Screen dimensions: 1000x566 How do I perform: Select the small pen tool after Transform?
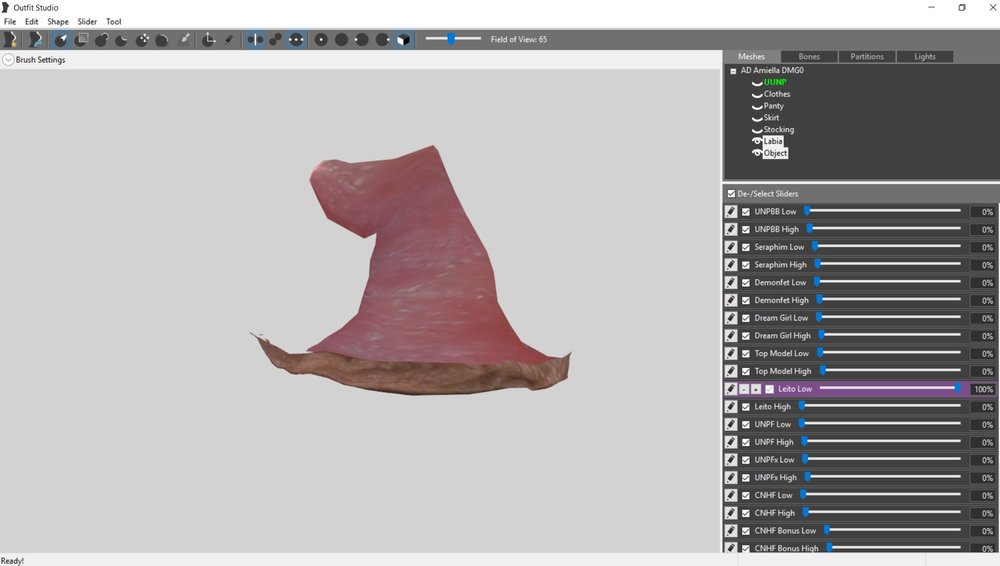coord(228,40)
